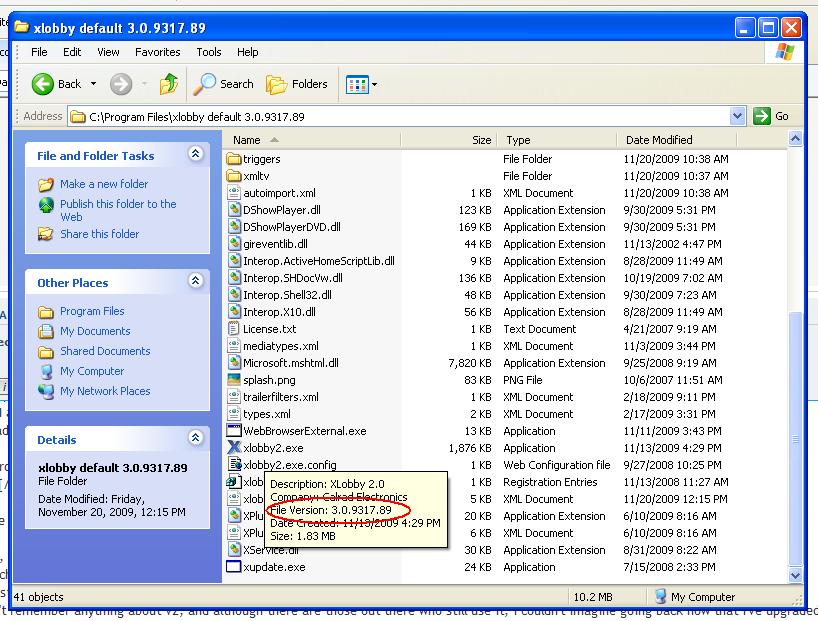Click the Share this folder icon
Screen dimensions: 818x621
click(46, 234)
